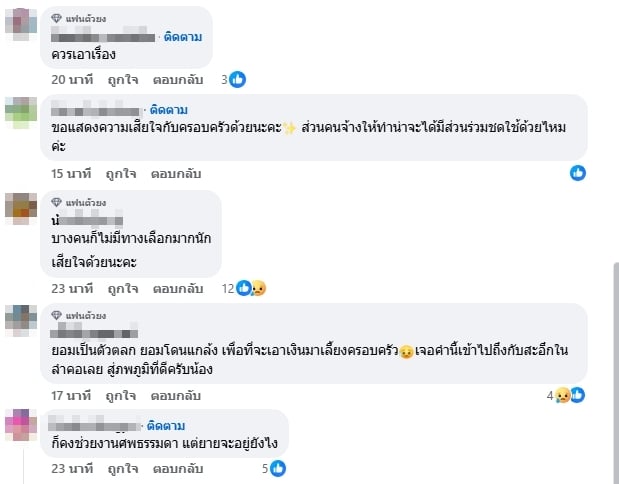The width and height of the screenshot is (619, 484).
Task: Follow the top commenter via ติดตาม
Action: [183, 37]
